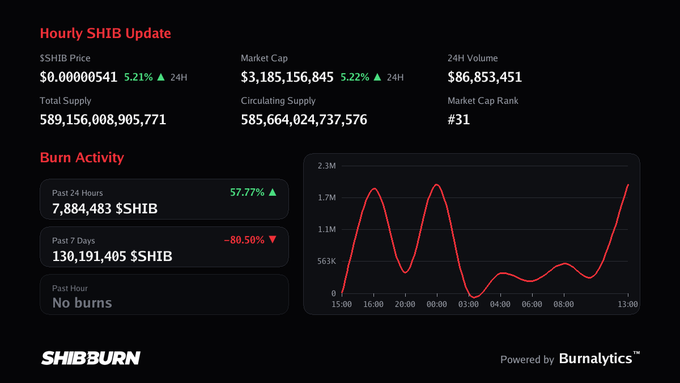The width and height of the screenshot is (680, 383).
Task: Click the 03:00 chart time label
Action: [x=468, y=304]
